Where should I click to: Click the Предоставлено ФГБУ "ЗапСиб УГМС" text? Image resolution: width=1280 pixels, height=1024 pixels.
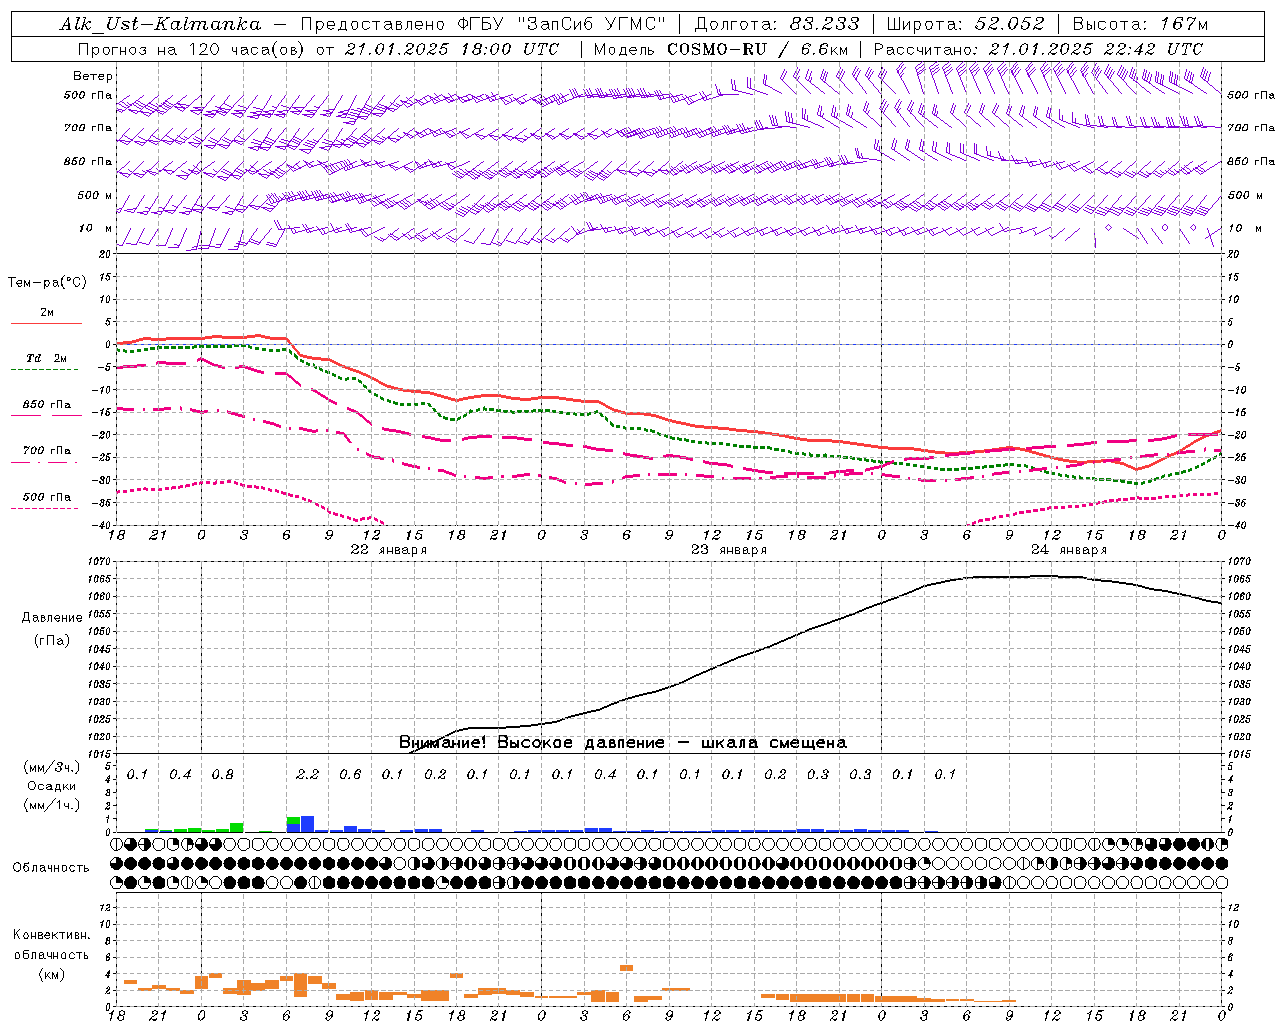tap(483, 24)
